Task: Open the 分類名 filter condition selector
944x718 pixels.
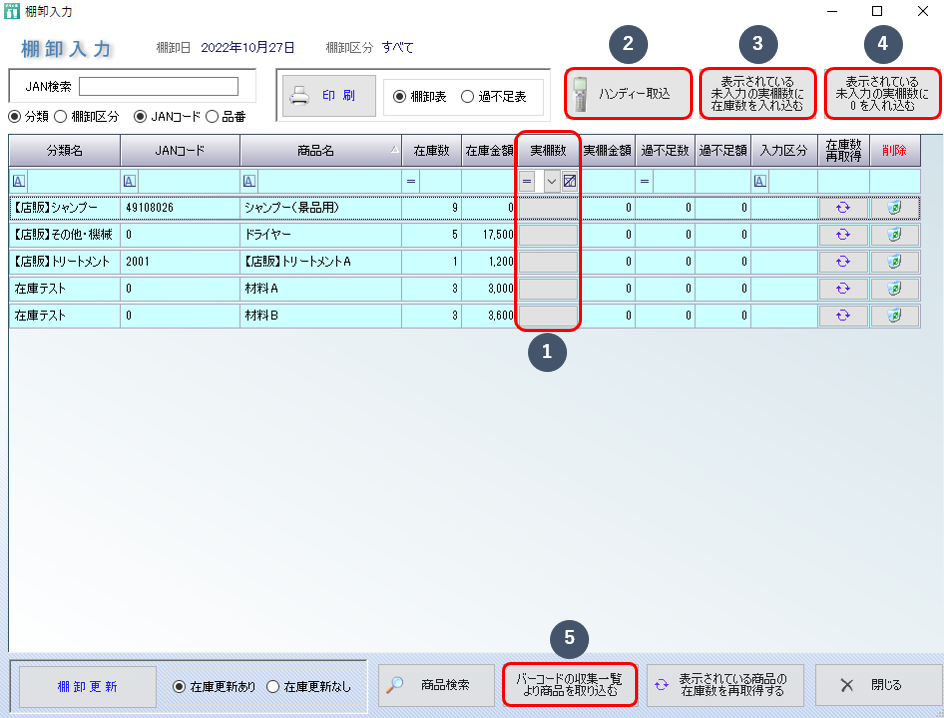Action: point(18,181)
